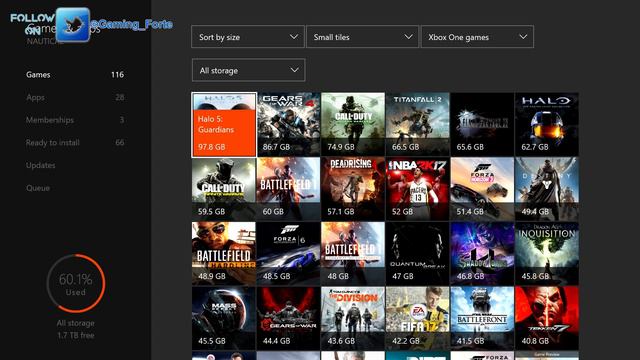Image resolution: width=640 pixels, height=360 pixels.
Task: Select the Mass Effect 45.5 GB tile
Action: (224, 318)
